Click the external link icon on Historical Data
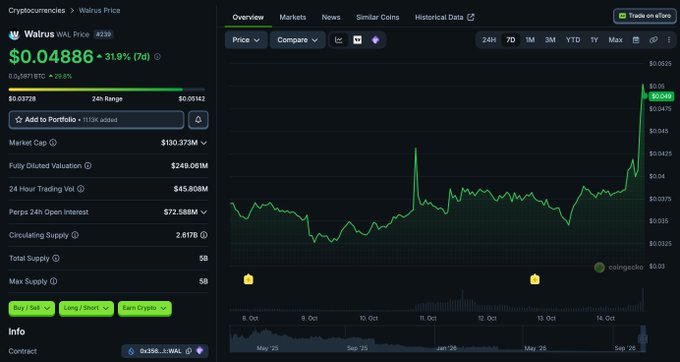The width and height of the screenshot is (680, 362). click(471, 17)
